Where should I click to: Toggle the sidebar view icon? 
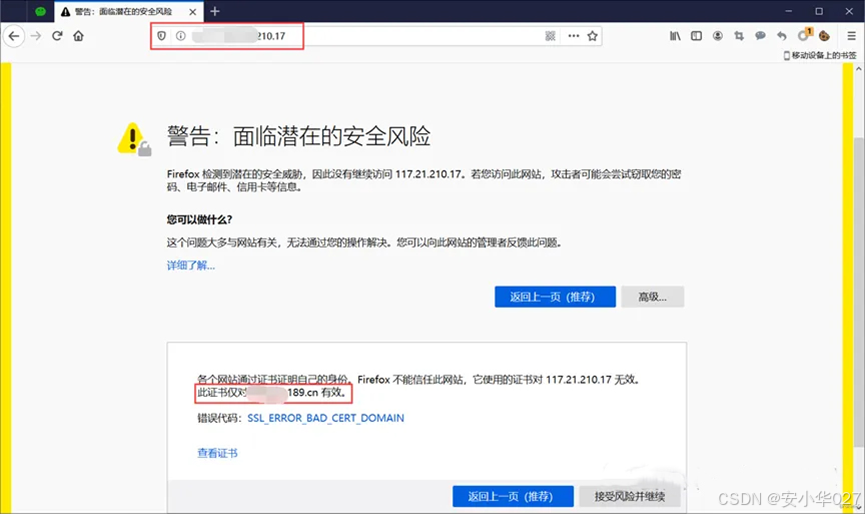(x=696, y=36)
